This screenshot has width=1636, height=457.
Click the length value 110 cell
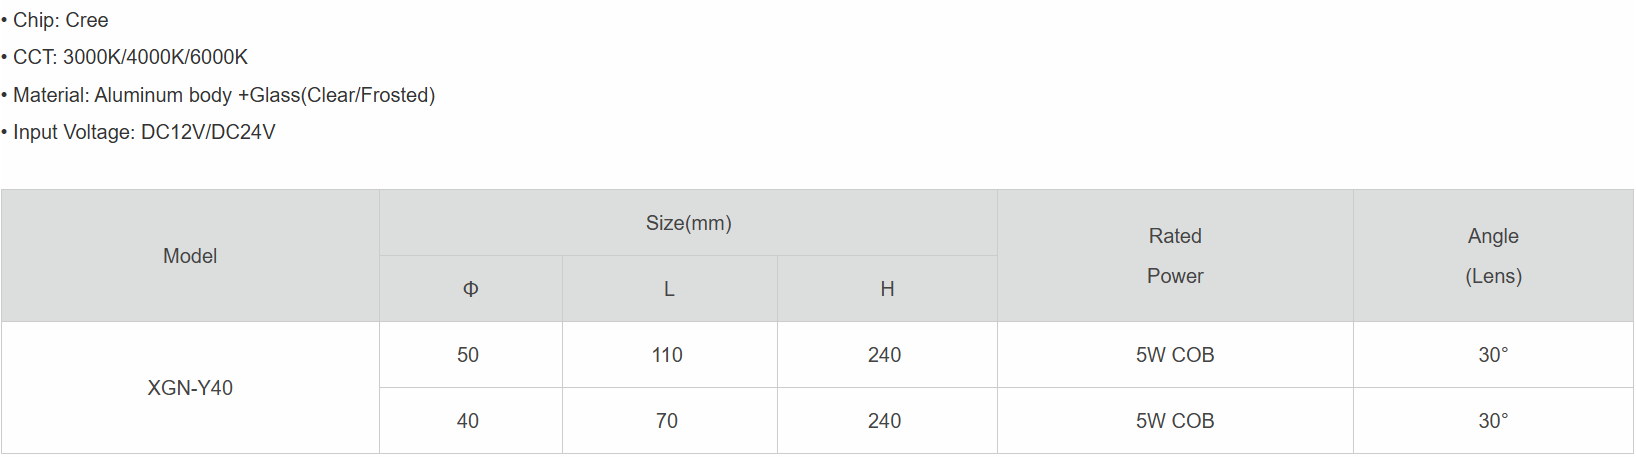(x=667, y=355)
